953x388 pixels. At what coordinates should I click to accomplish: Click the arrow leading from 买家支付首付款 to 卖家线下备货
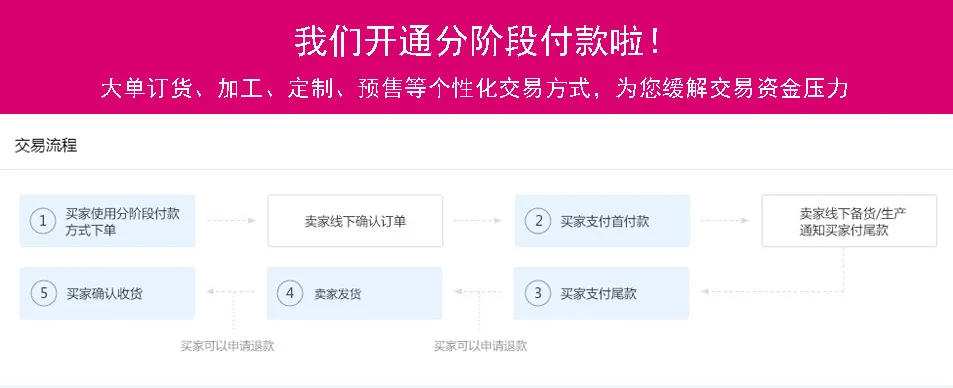[x=725, y=221]
